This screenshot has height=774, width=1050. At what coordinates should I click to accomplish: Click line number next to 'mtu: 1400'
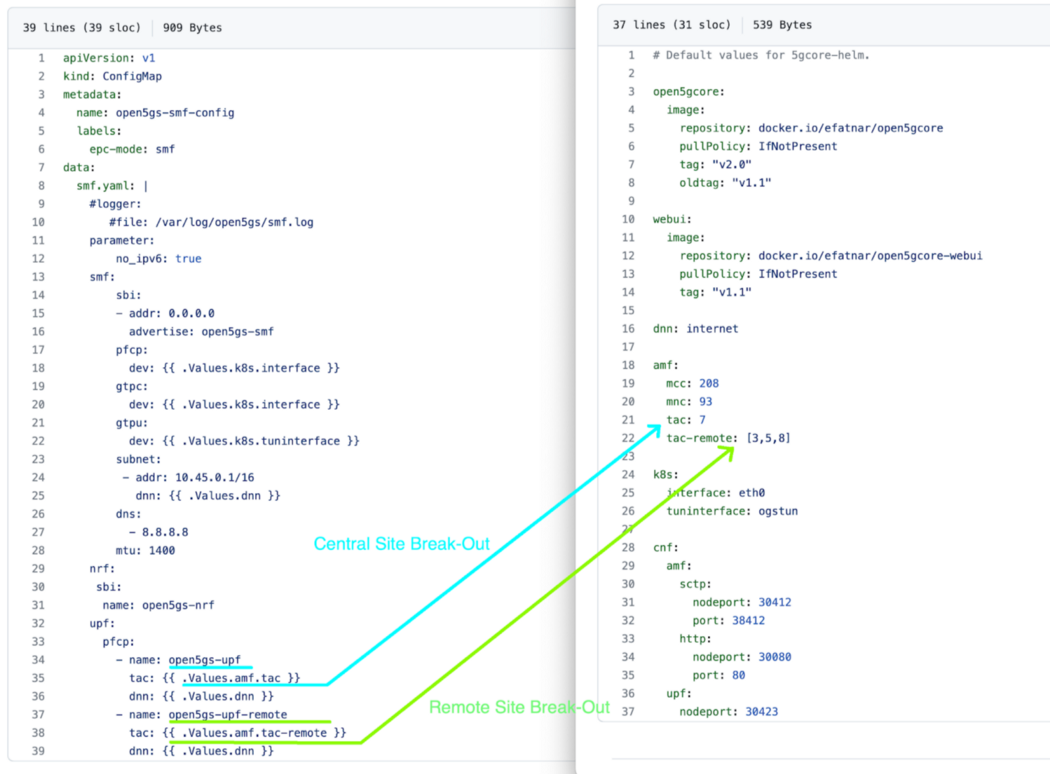pos(38,550)
